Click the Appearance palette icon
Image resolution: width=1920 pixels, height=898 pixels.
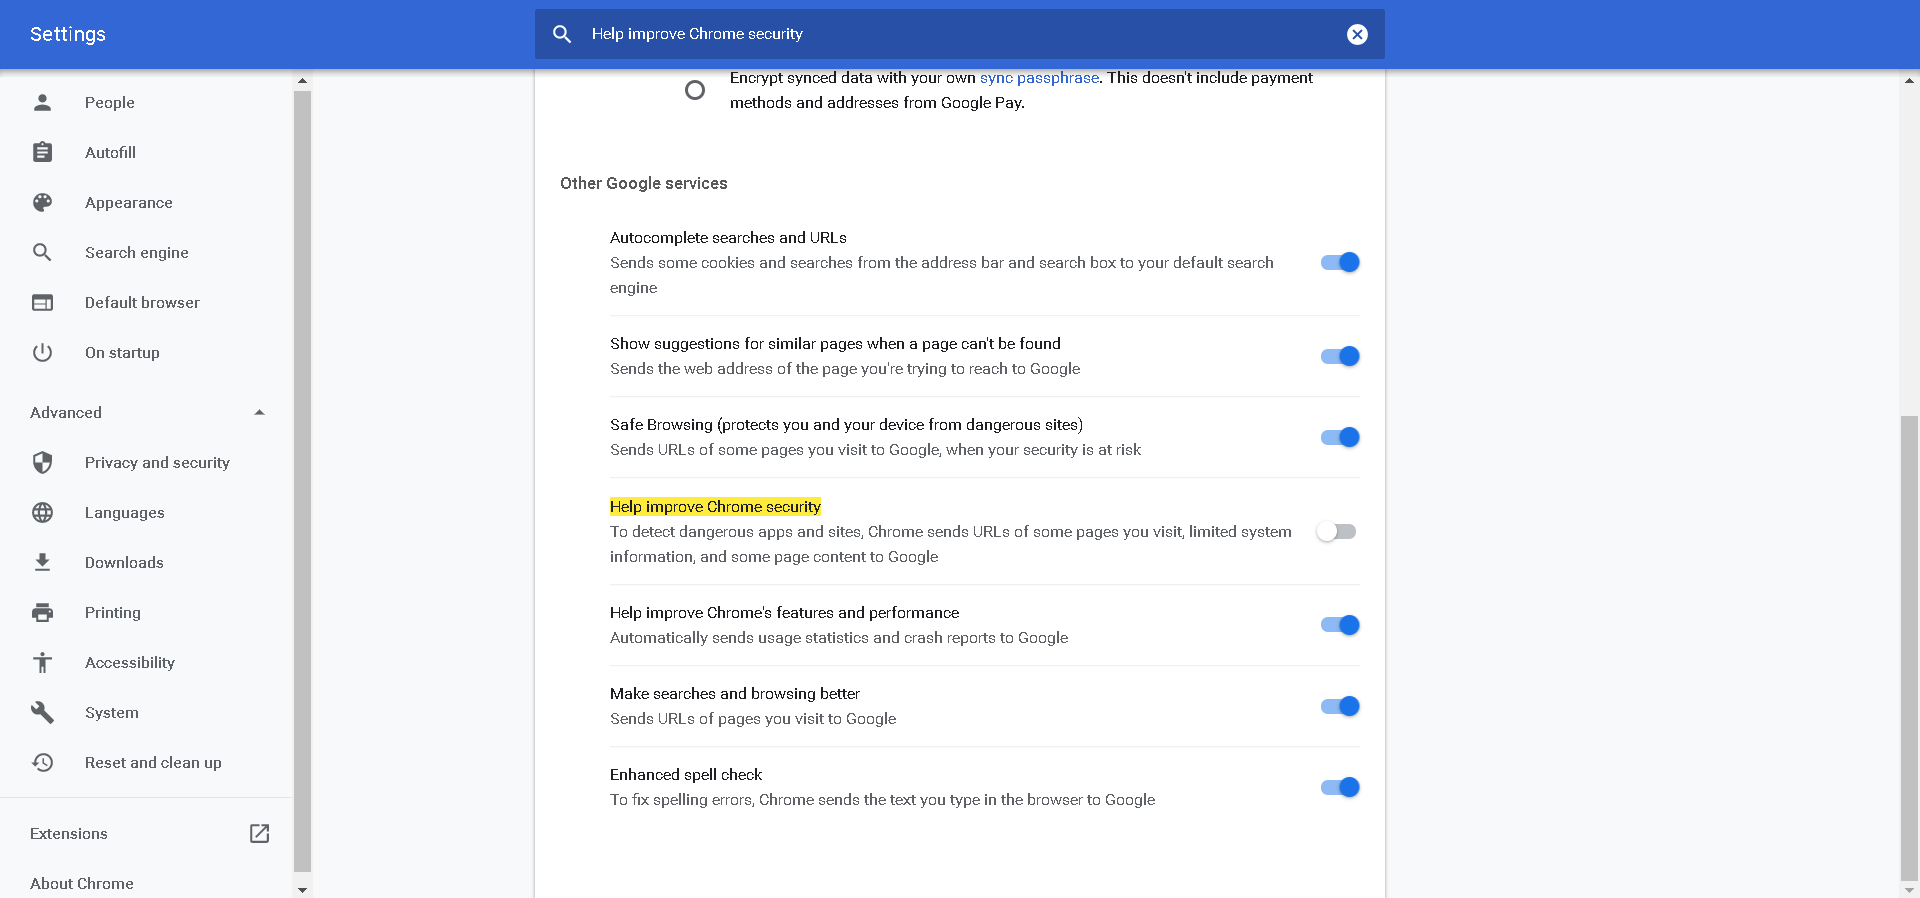pyautogui.click(x=42, y=202)
